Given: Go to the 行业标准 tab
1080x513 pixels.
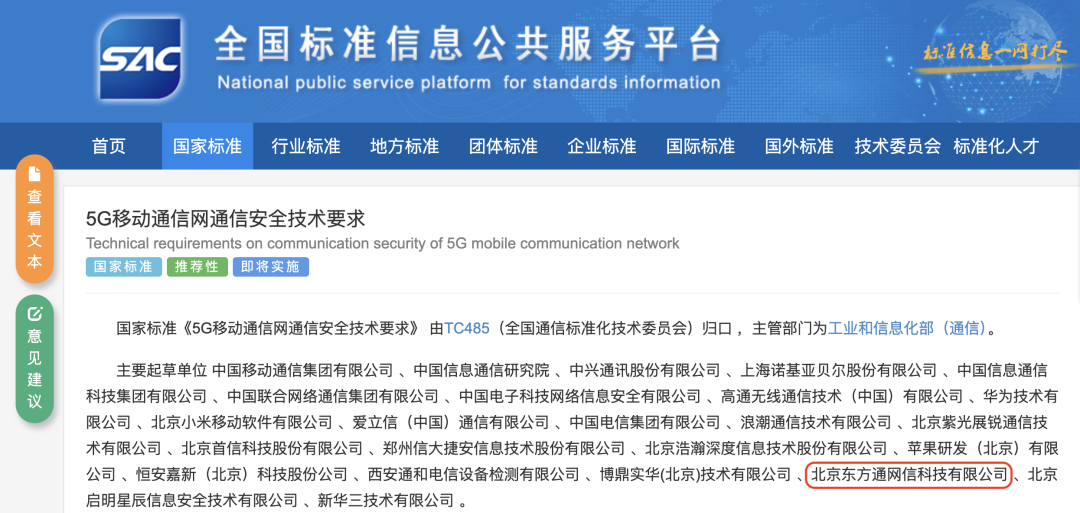Looking at the screenshot, I should 306,146.
